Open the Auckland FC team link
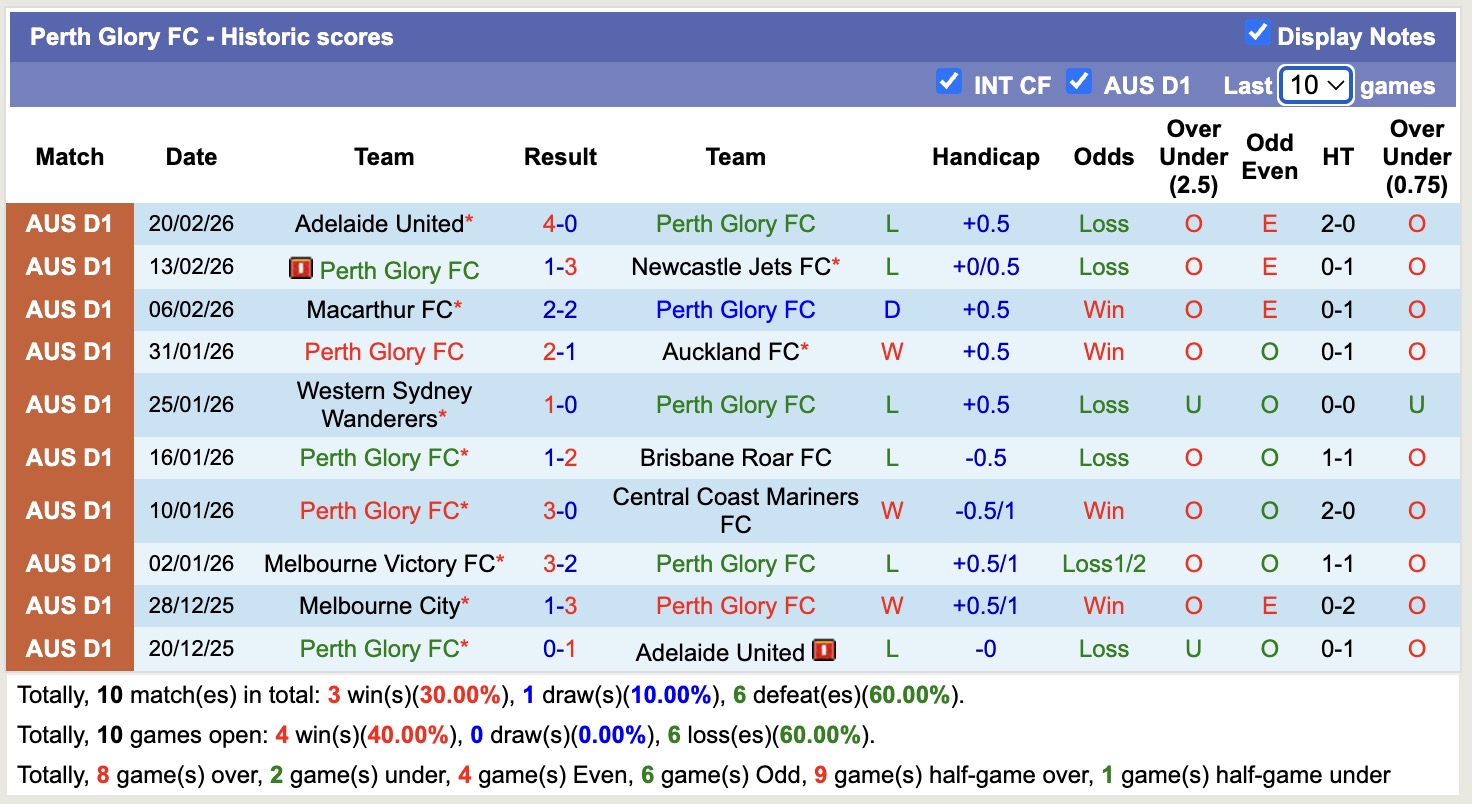 point(729,351)
